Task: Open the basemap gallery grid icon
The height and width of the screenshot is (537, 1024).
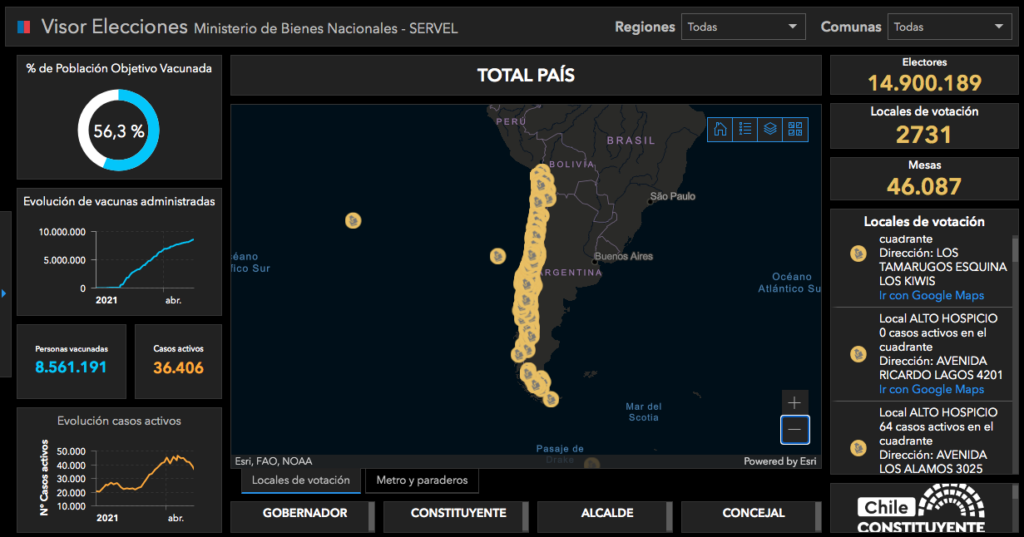Action: pos(795,129)
